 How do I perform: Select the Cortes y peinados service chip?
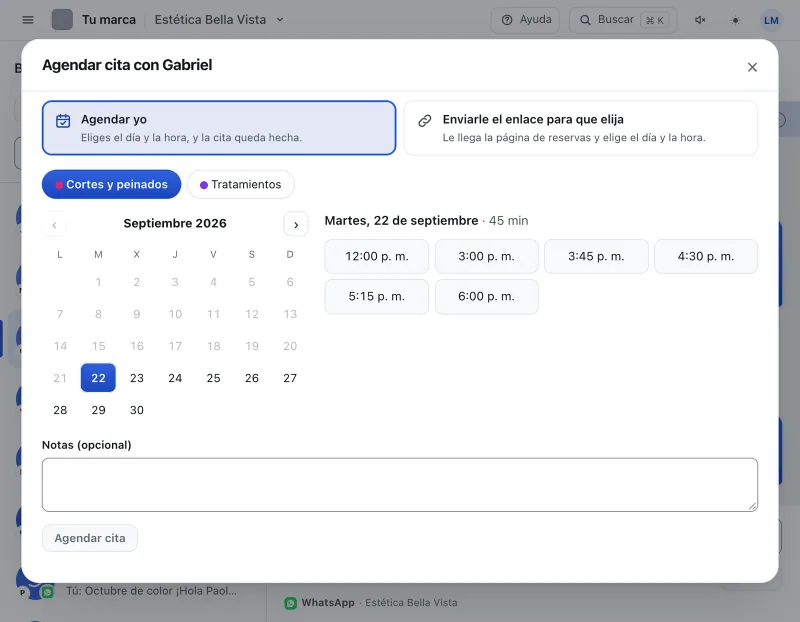(111, 184)
